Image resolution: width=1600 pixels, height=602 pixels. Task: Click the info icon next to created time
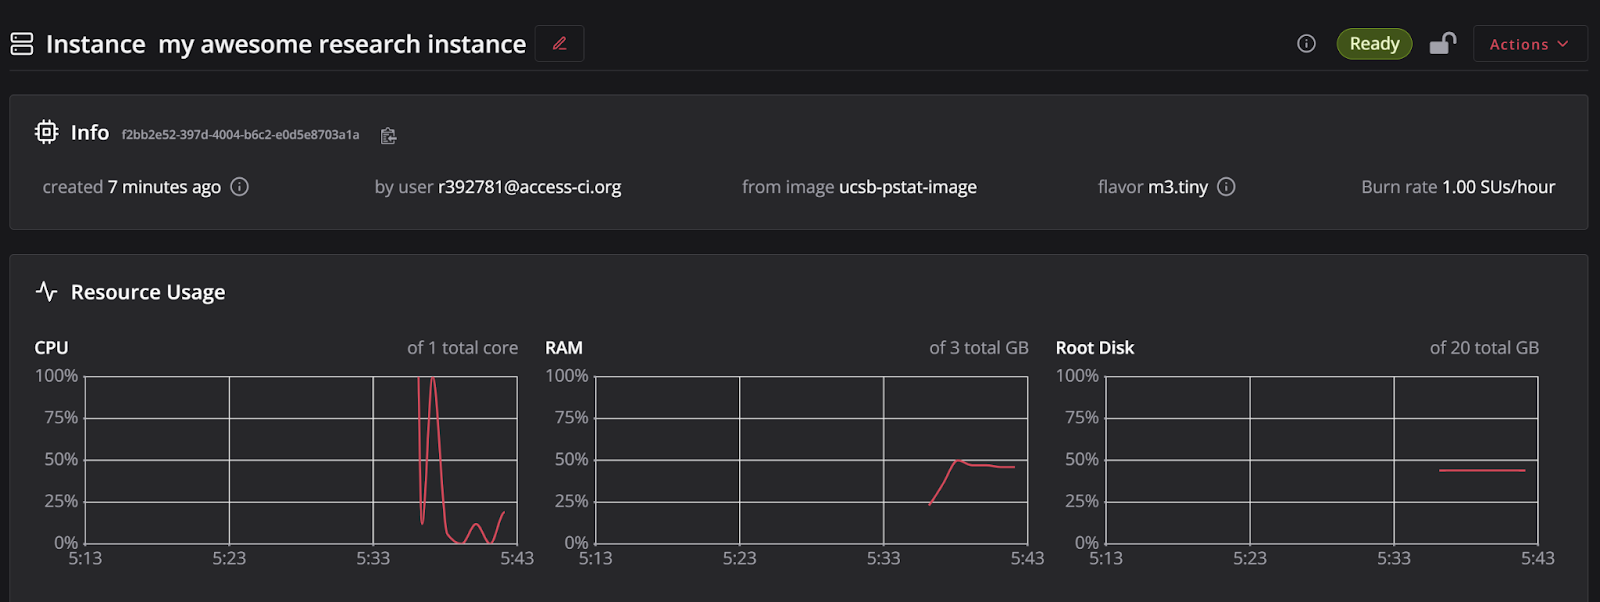click(x=240, y=187)
